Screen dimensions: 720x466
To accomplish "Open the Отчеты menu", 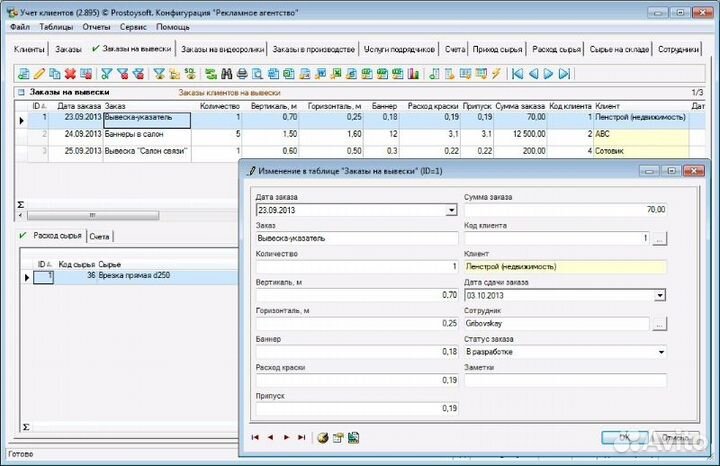I will [97, 27].
